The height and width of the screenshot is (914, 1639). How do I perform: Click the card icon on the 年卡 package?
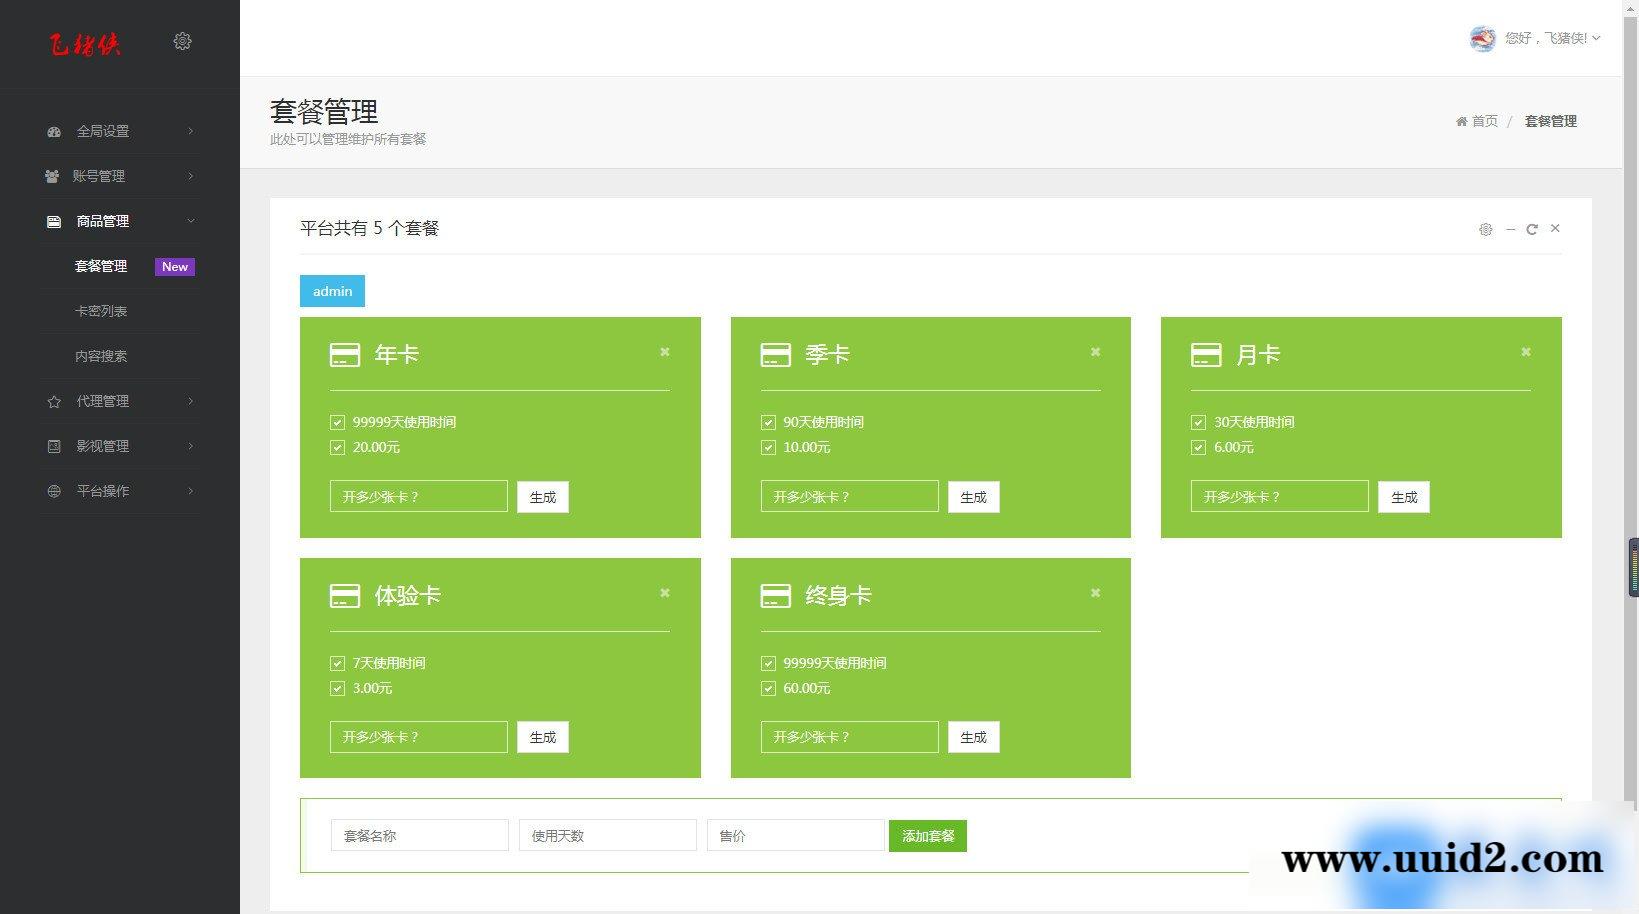[344, 354]
